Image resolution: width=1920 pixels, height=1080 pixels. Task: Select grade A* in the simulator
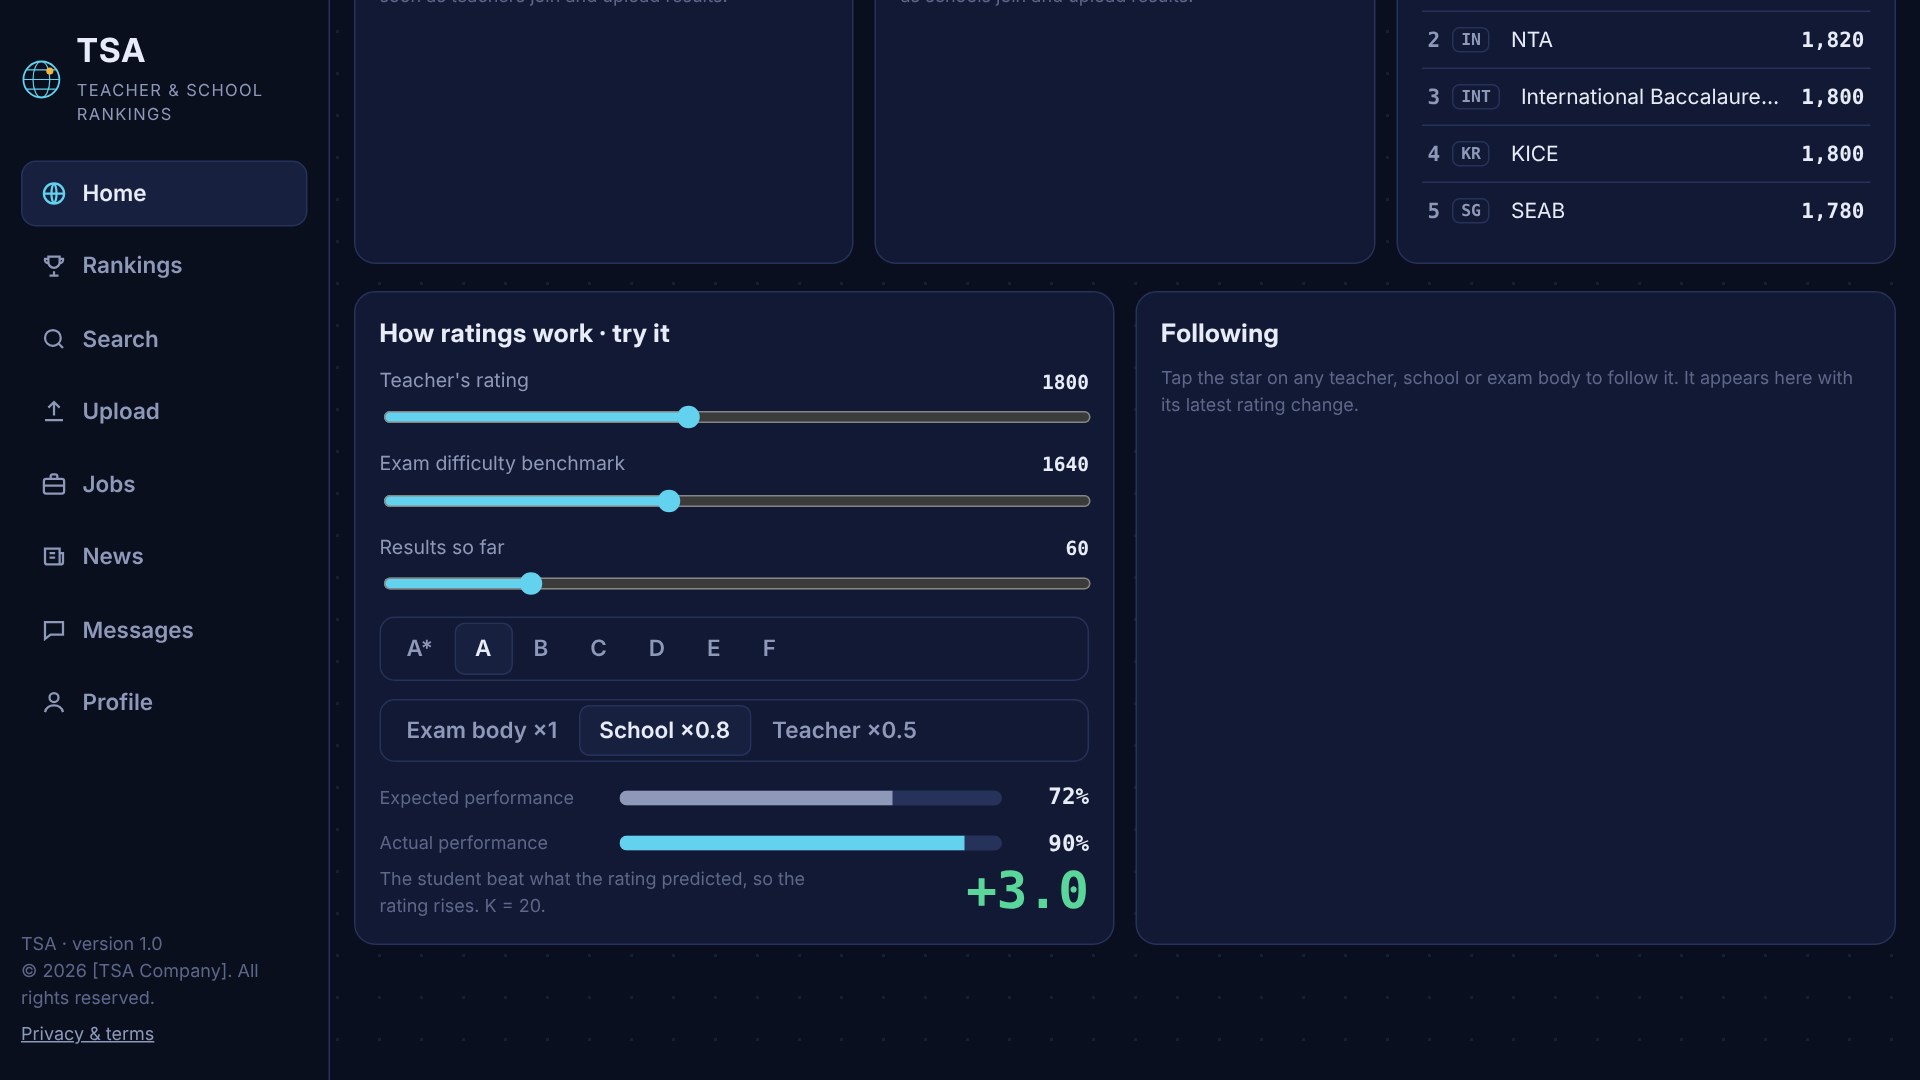point(419,648)
